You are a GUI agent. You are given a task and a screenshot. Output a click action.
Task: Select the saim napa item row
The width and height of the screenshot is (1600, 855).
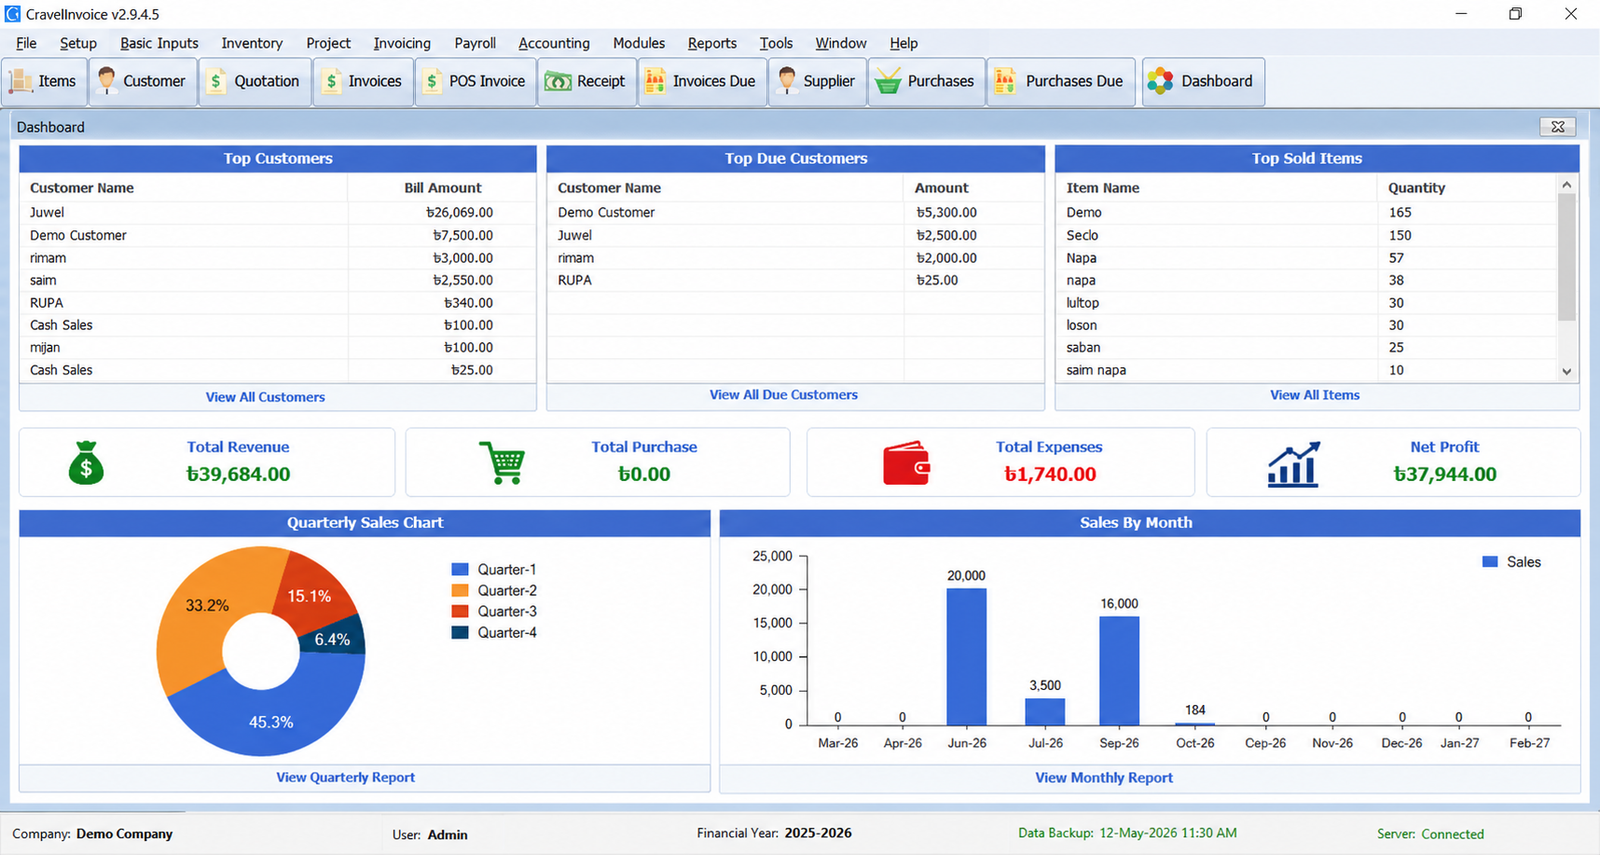1307,370
